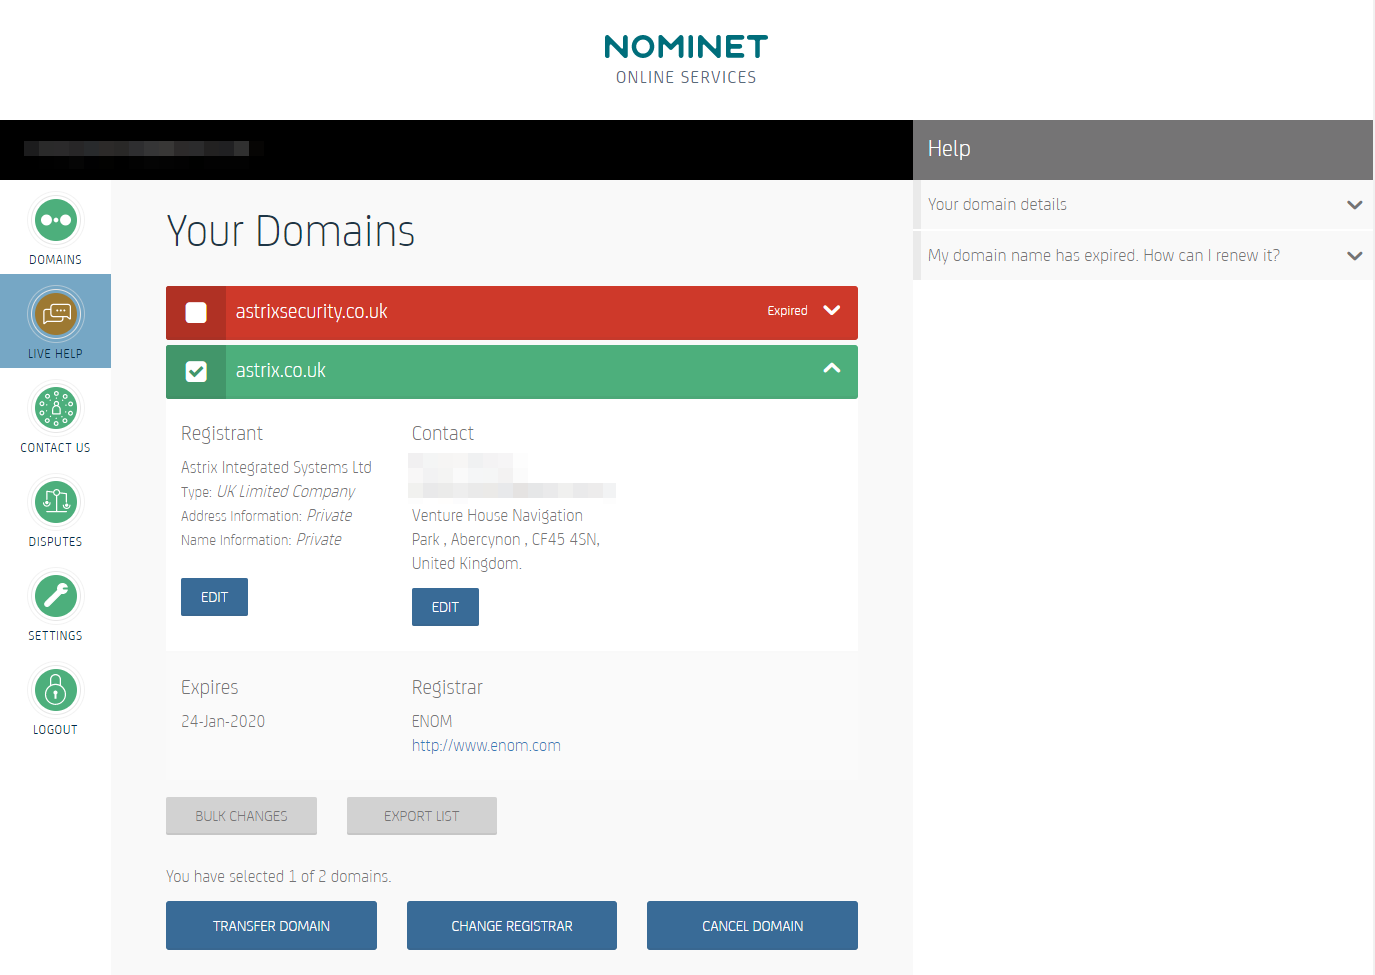Click the ENOM registrar name
This screenshot has height=975, width=1375.
pos(432,722)
